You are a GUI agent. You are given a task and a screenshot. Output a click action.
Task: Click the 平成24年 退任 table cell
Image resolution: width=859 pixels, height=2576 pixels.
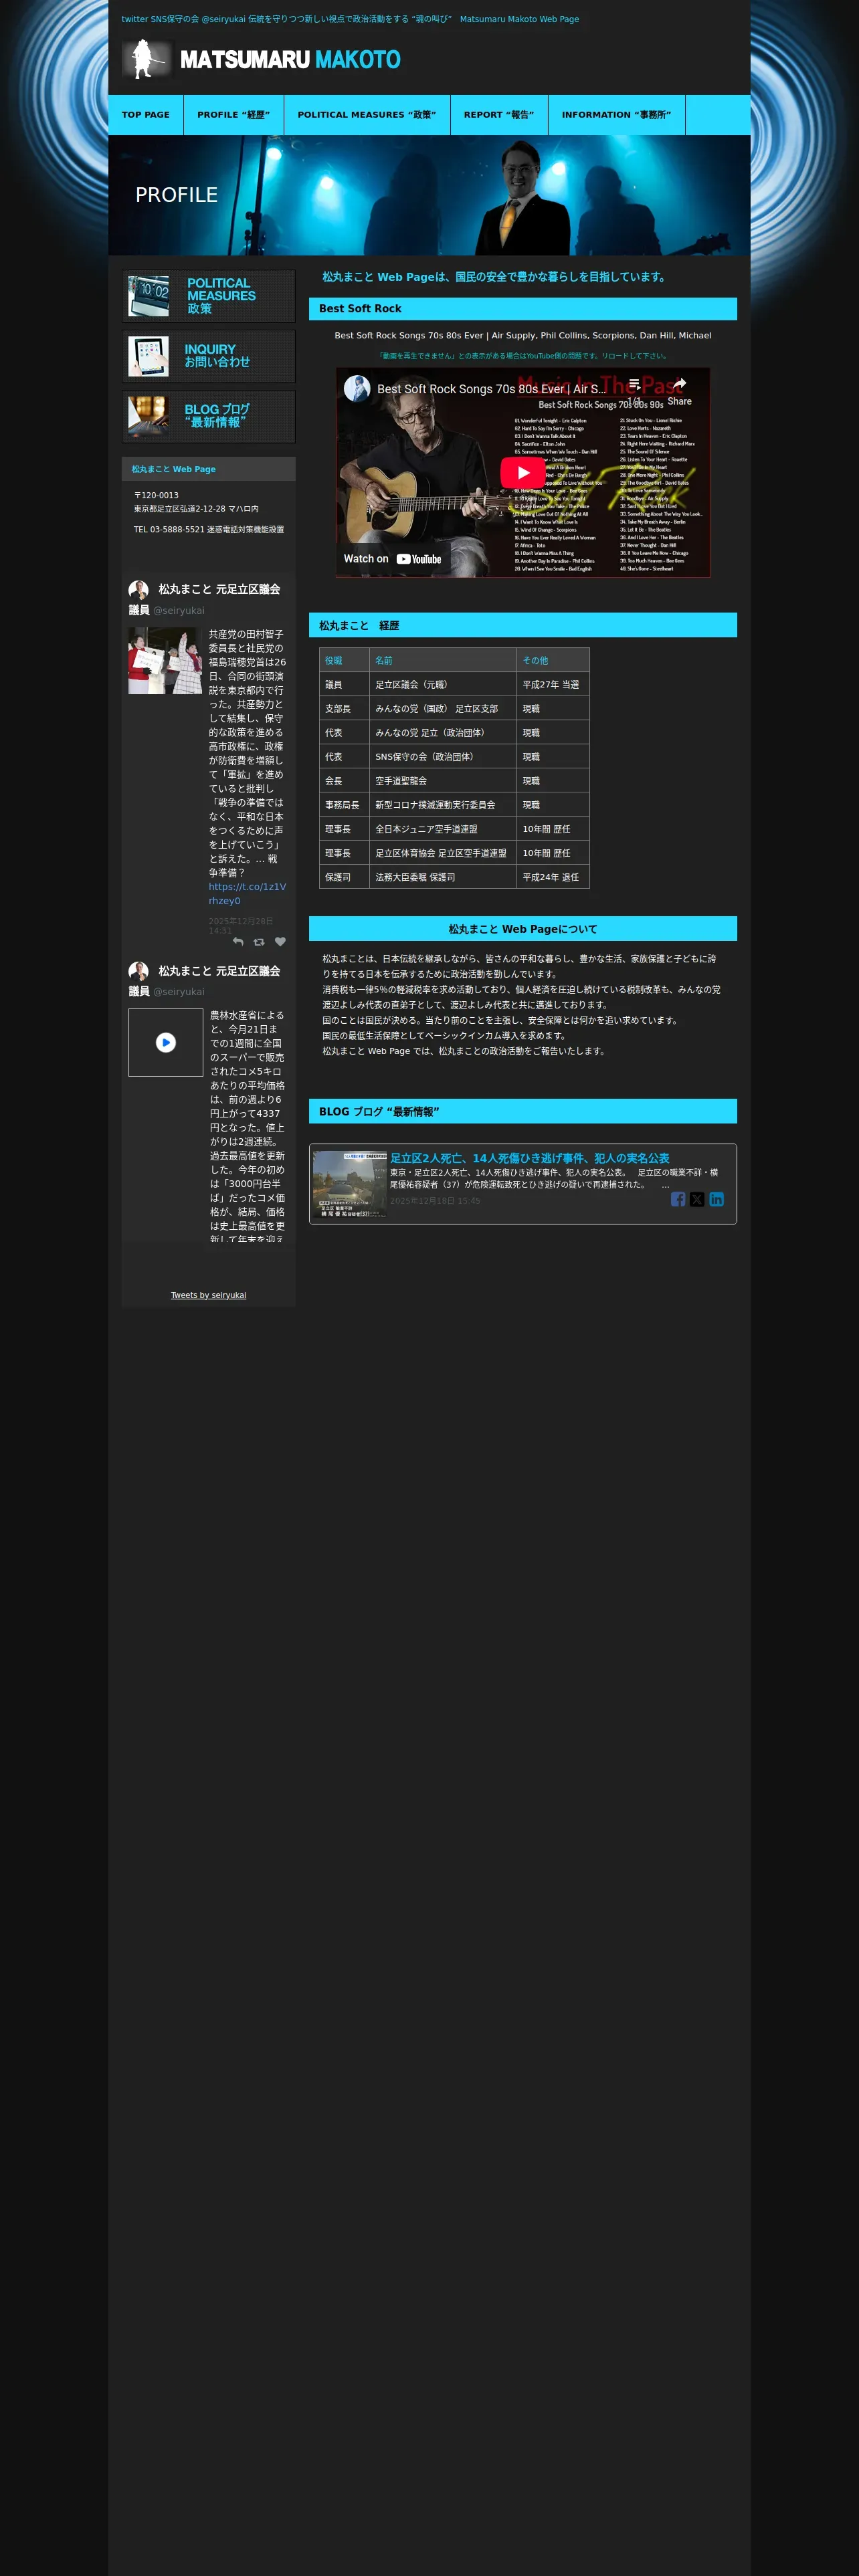pyautogui.click(x=553, y=877)
